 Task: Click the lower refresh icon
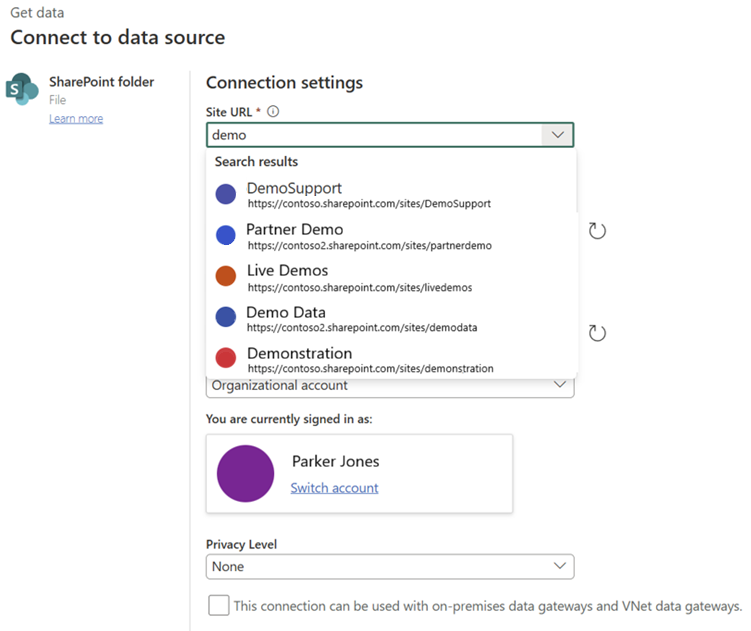click(597, 333)
